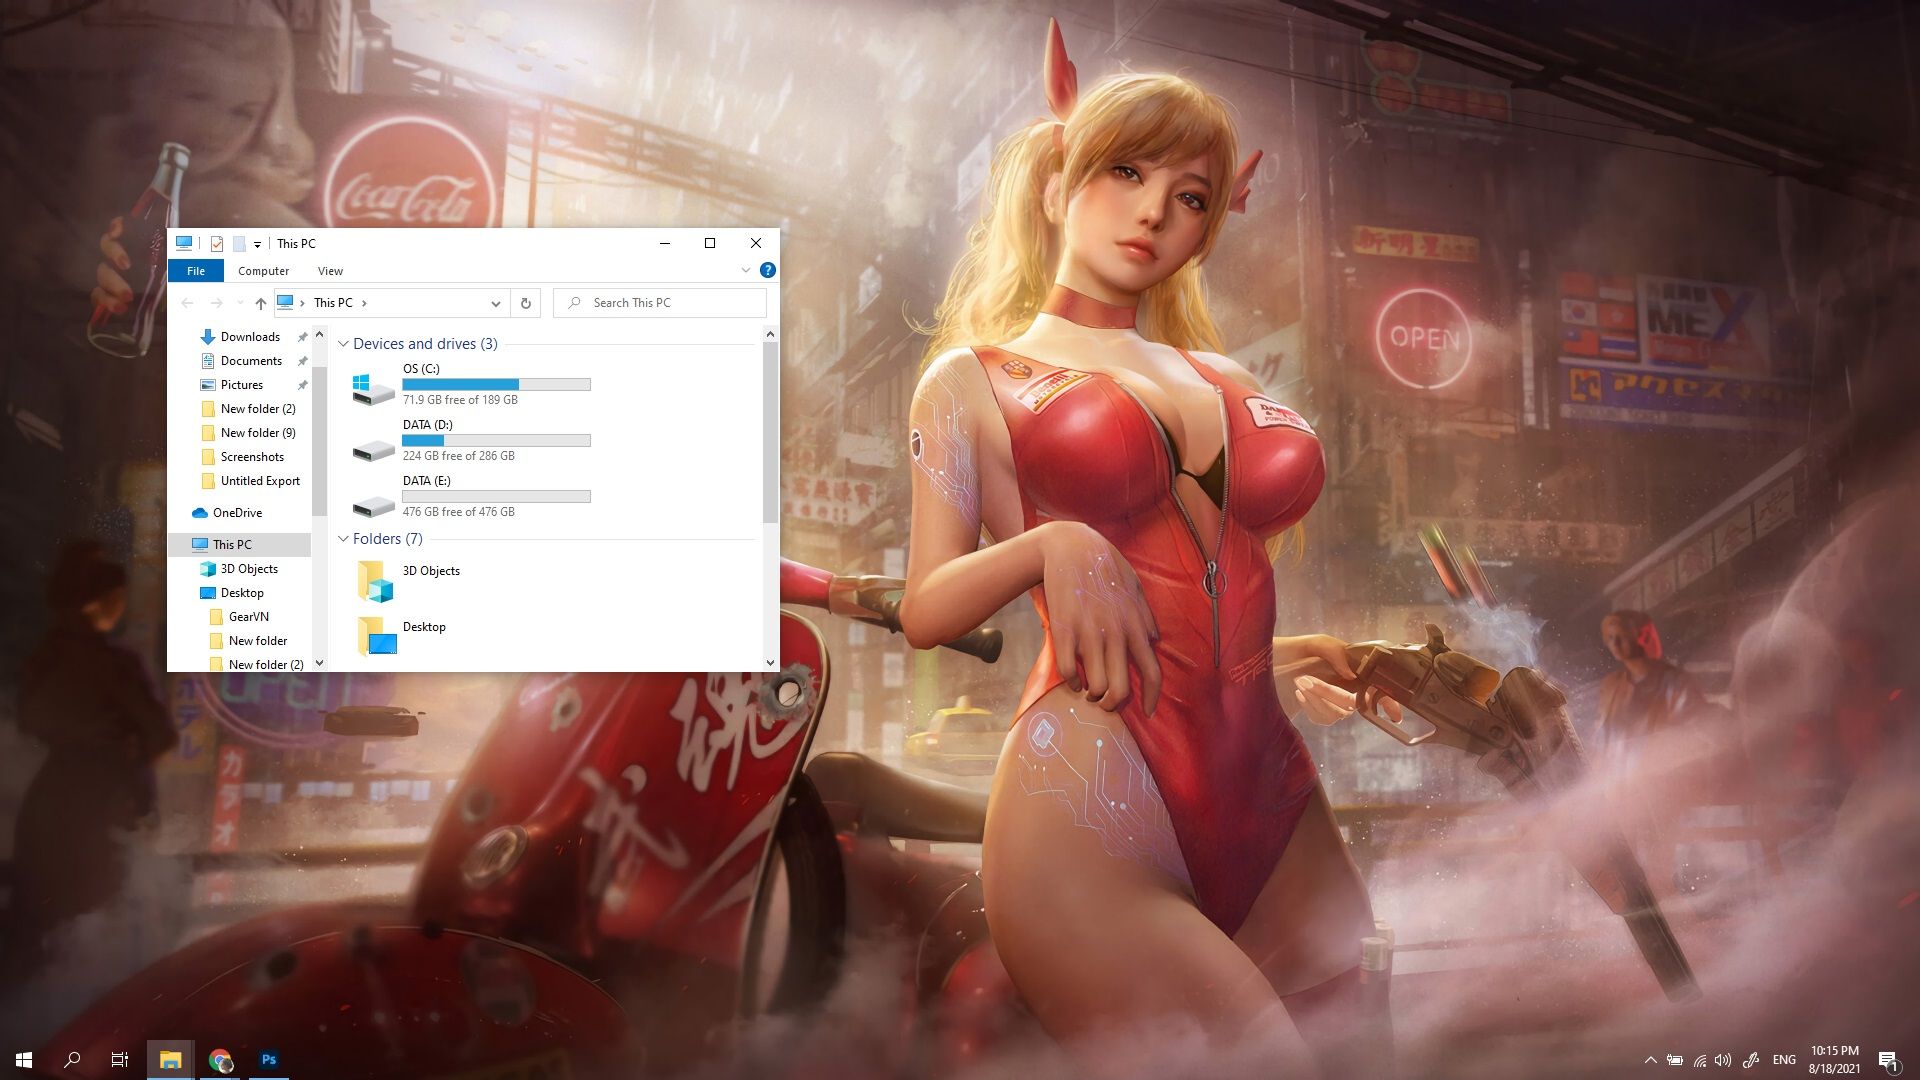Click the refresh button in the address bar
This screenshot has height=1080, width=1920.
click(525, 302)
